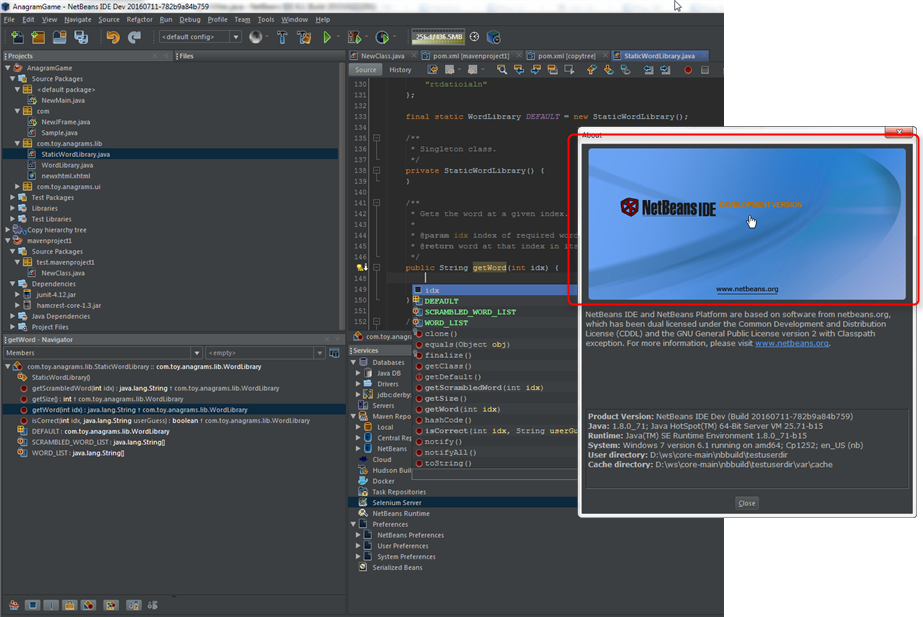Toggle Source view in editor toolbar
Screen dimensions: 923x617
coord(366,70)
